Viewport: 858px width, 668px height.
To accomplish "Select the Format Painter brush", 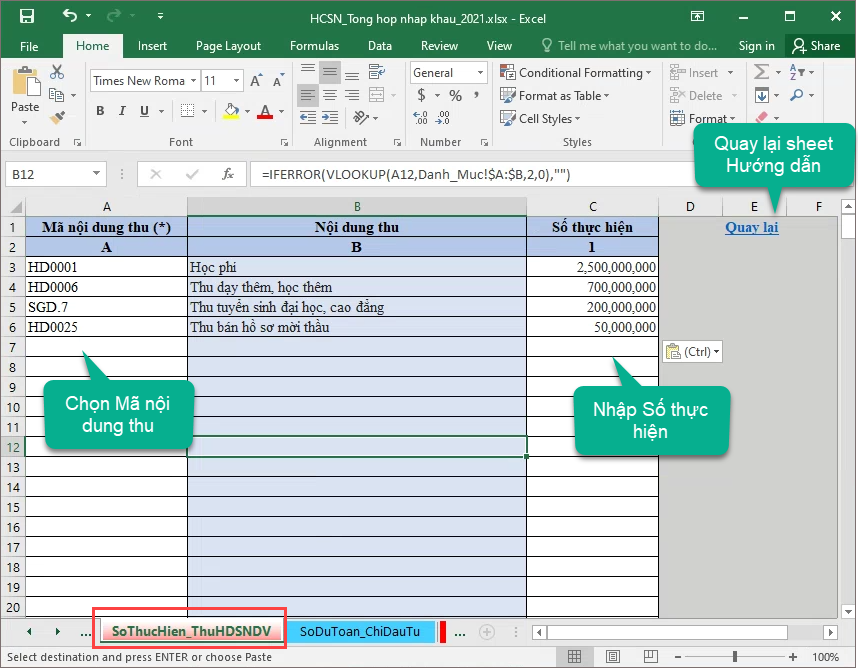I will (x=57, y=117).
